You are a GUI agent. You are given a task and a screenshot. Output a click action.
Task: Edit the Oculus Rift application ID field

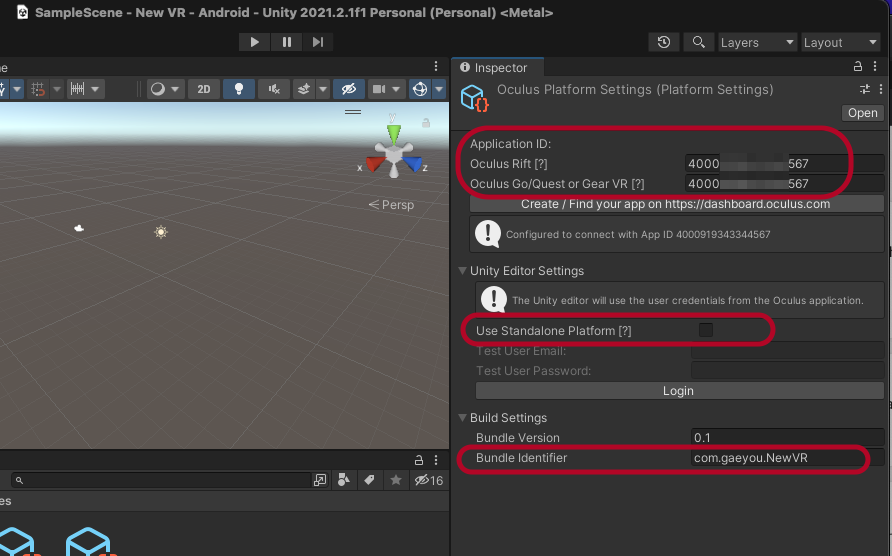(784, 164)
